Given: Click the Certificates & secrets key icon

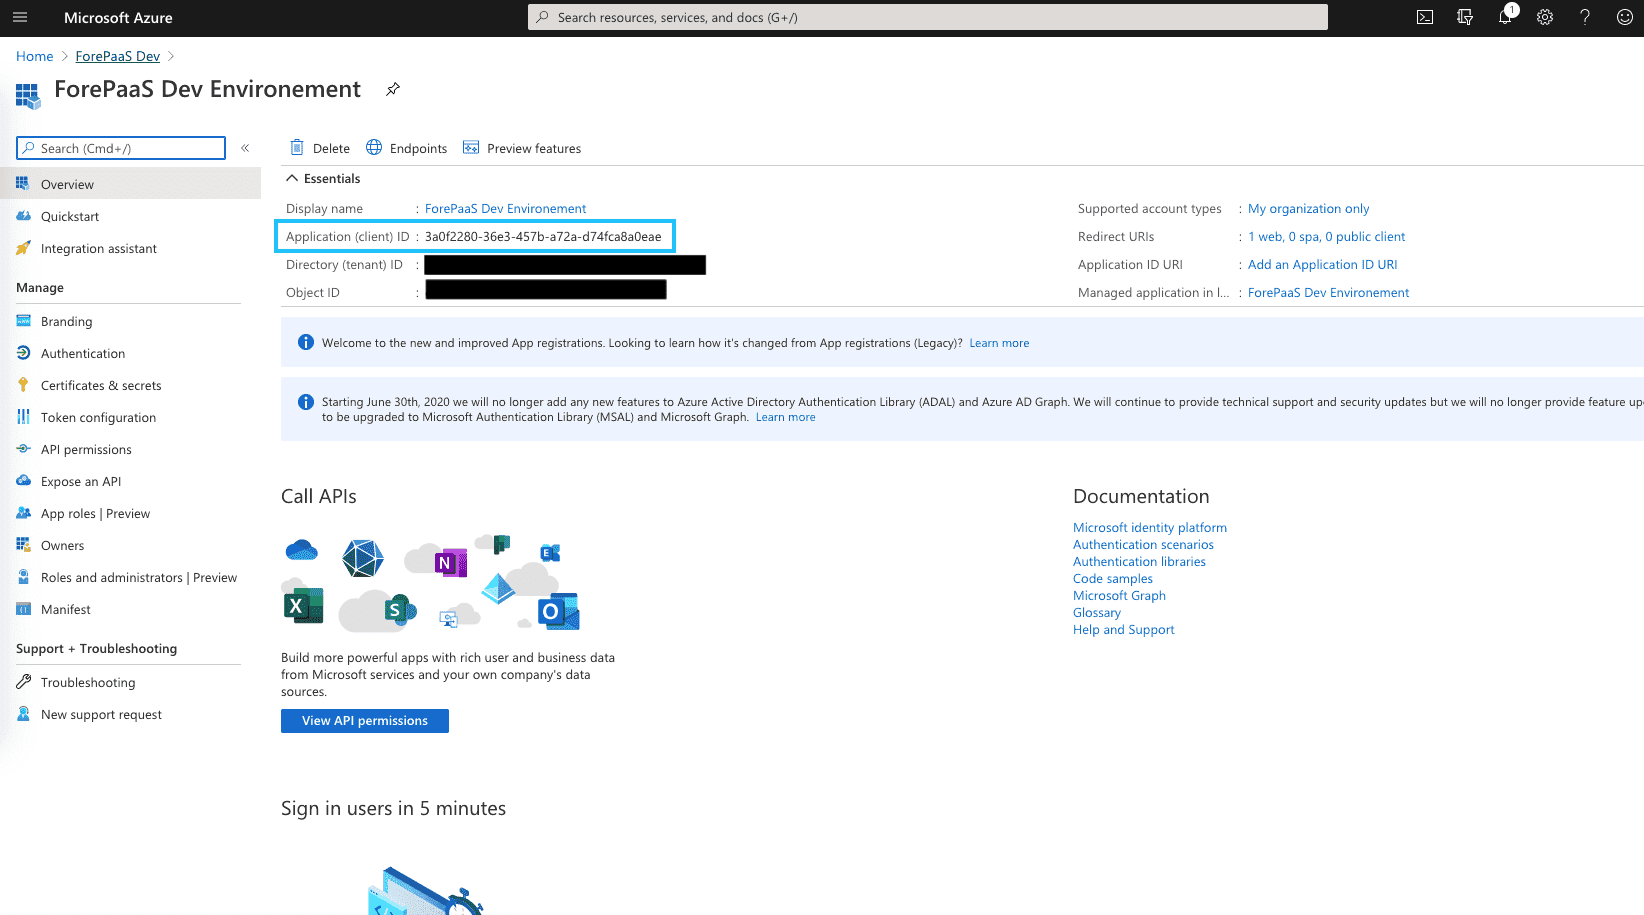Looking at the screenshot, I should pyautogui.click(x=24, y=385).
